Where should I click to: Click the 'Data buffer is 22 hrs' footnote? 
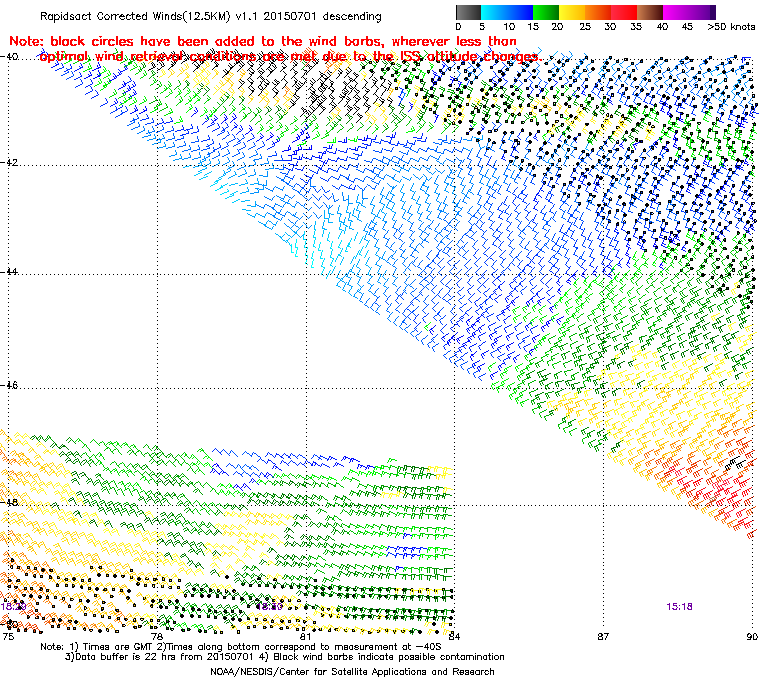coord(285,657)
